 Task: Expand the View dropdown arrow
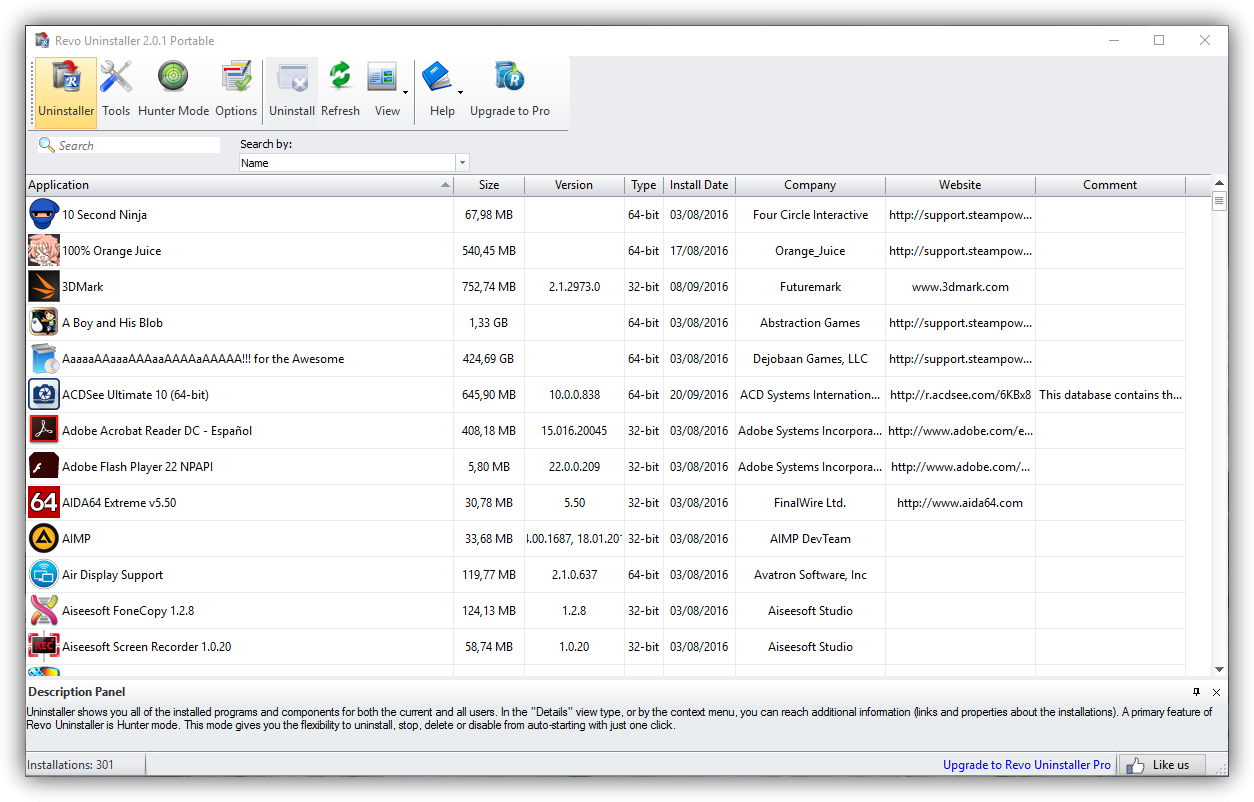405,92
